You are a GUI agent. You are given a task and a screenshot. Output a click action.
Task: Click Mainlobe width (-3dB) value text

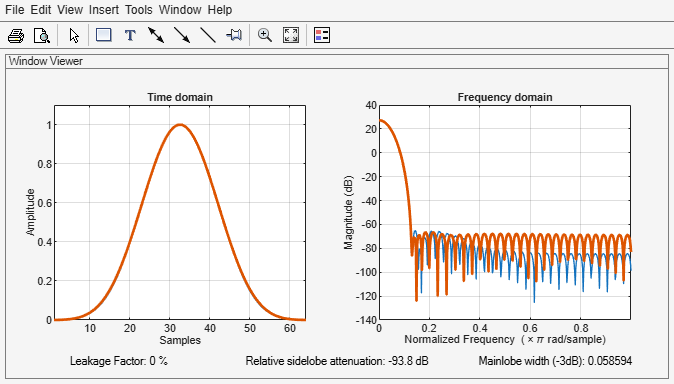555,361
